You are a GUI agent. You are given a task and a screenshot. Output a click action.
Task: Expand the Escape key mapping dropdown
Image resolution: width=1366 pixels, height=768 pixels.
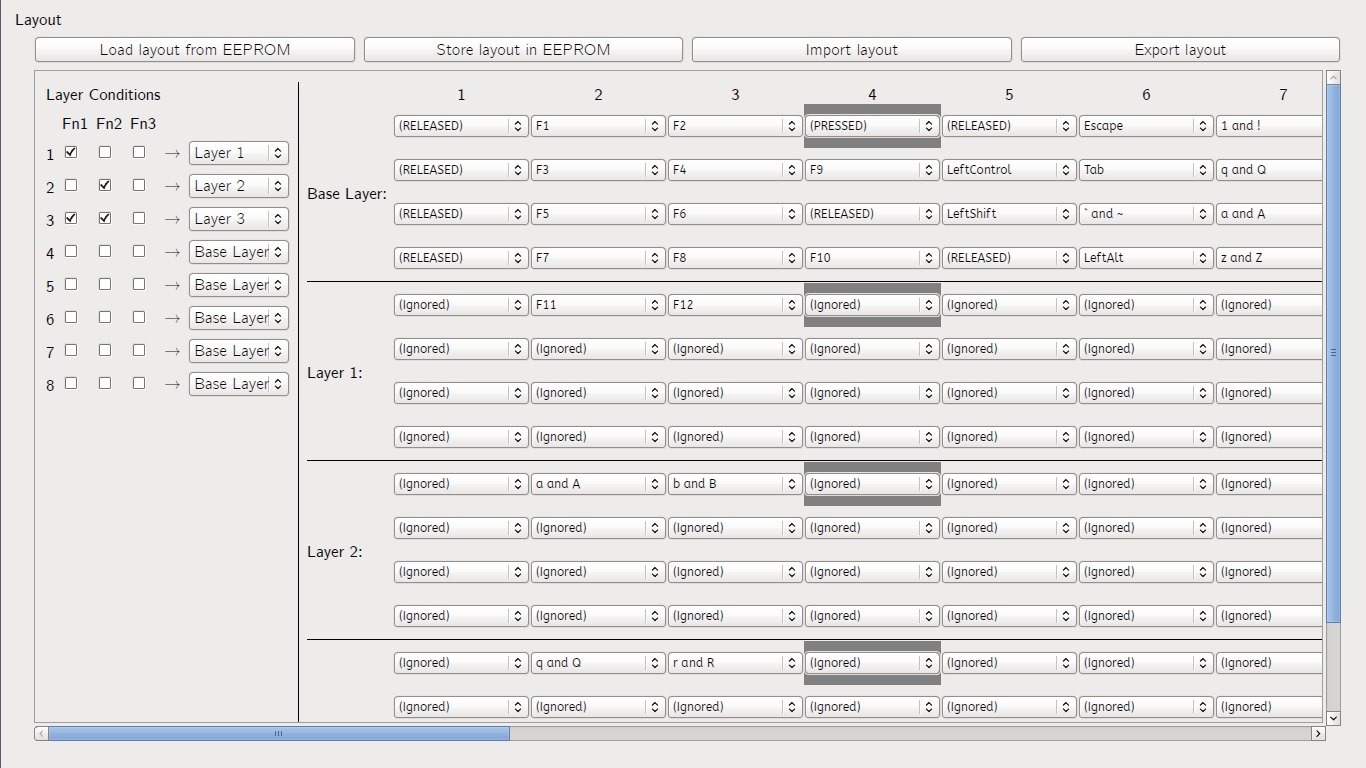click(x=1145, y=126)
